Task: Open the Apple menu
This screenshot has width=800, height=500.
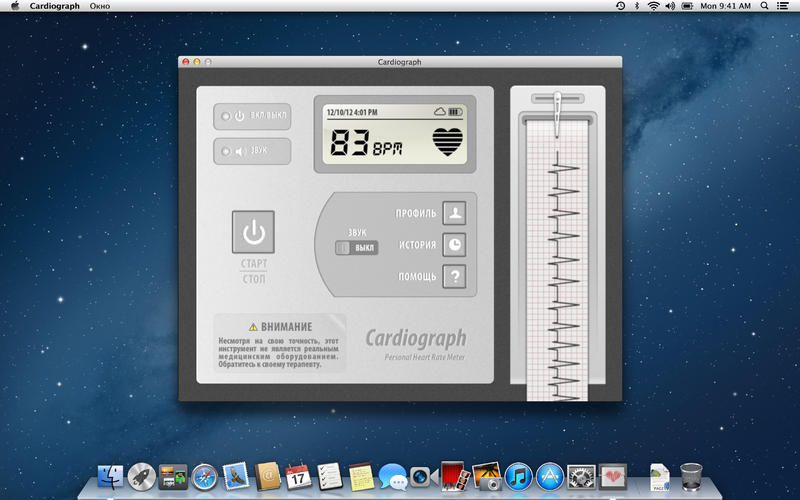Action: 15,6
